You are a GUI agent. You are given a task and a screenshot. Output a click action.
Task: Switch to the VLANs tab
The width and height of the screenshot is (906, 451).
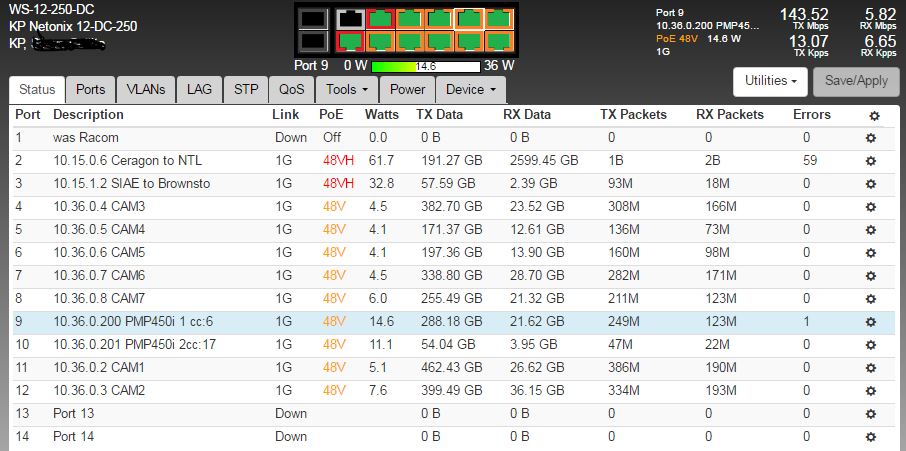pyautogui.click(x=147, y=89)
